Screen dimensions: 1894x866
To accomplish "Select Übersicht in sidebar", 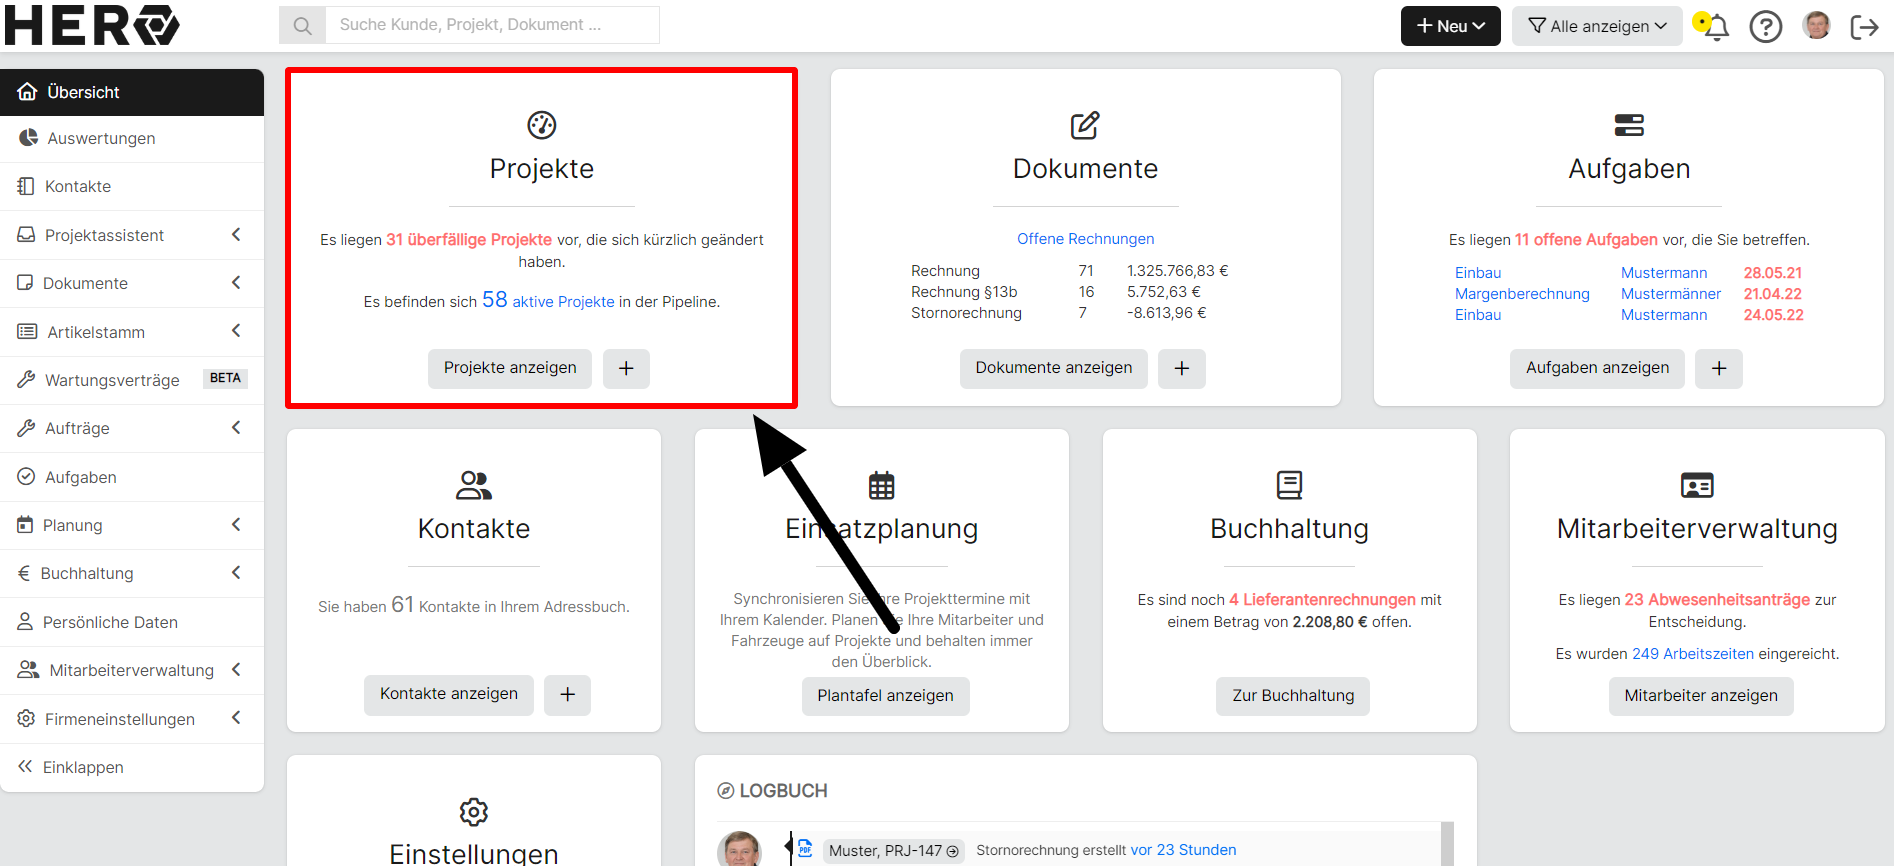I will (x=132, y=92).
